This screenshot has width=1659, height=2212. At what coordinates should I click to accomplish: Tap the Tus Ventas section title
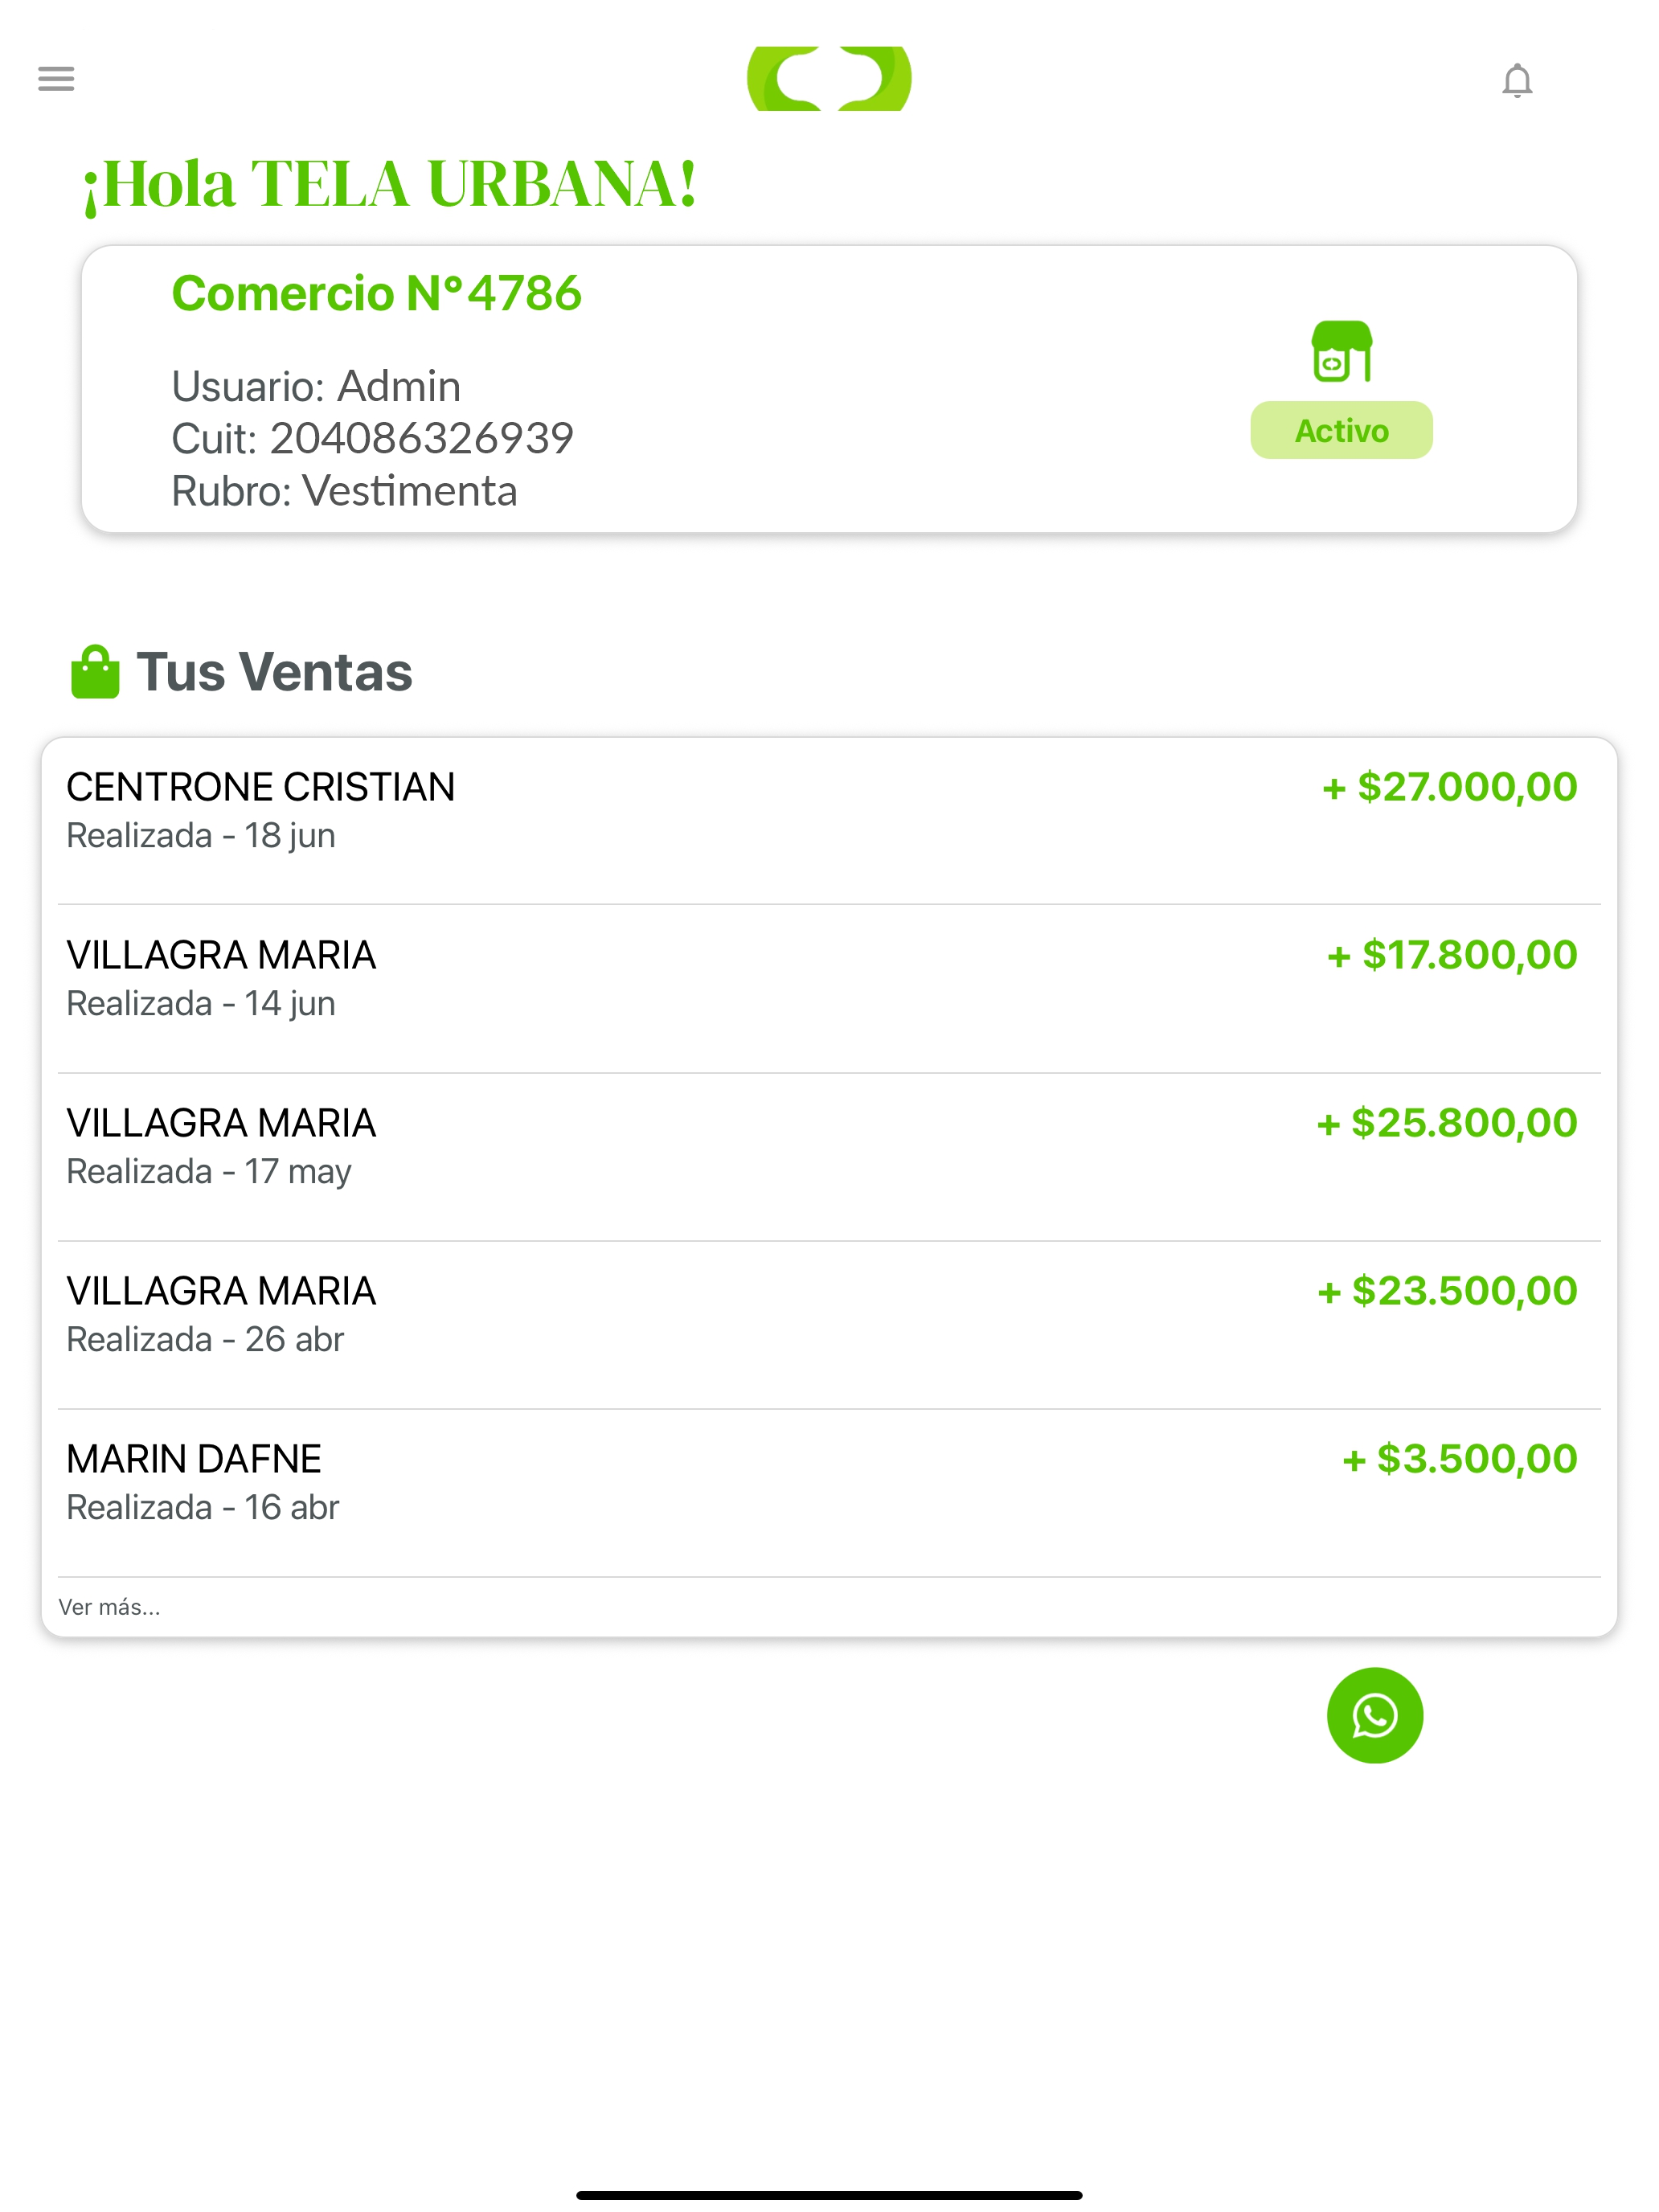[274, 671]
